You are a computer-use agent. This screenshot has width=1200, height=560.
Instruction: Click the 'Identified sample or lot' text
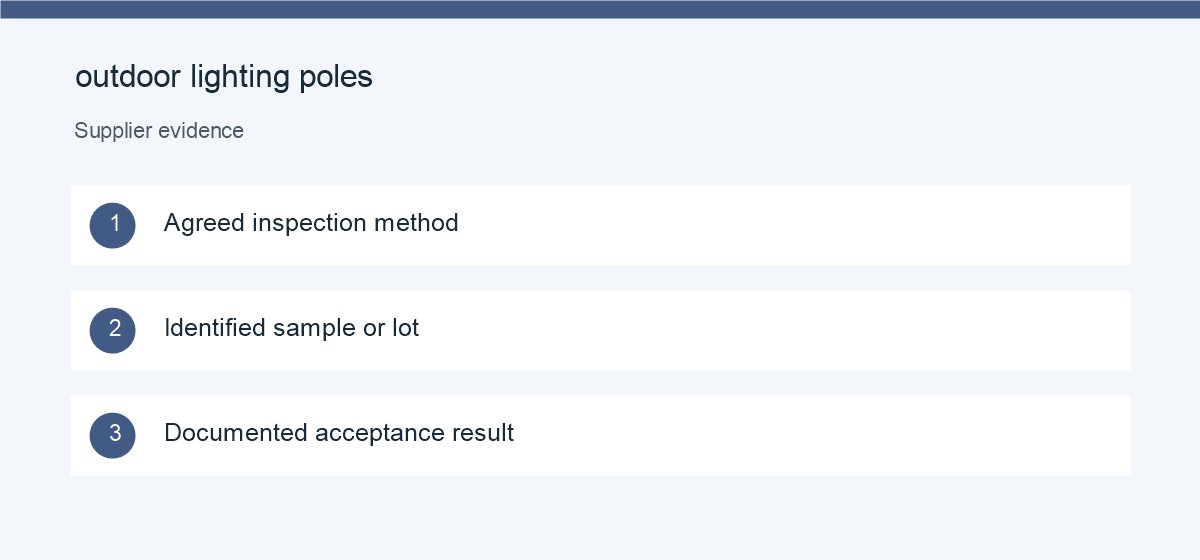click(291, 328)
